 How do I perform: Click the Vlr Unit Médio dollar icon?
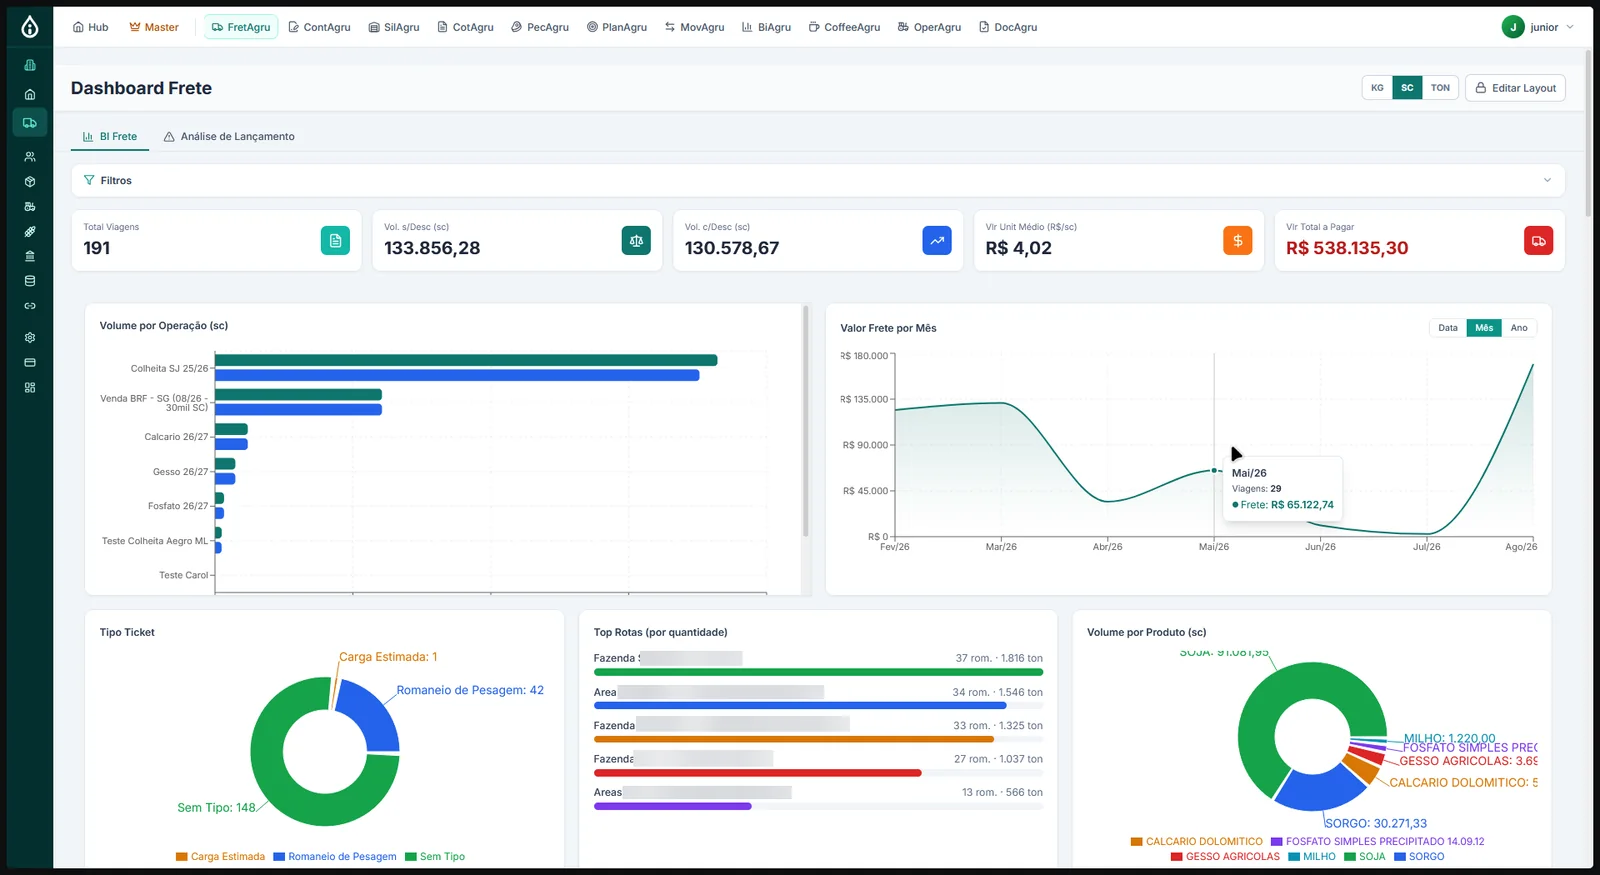[x=1238, y=240]
